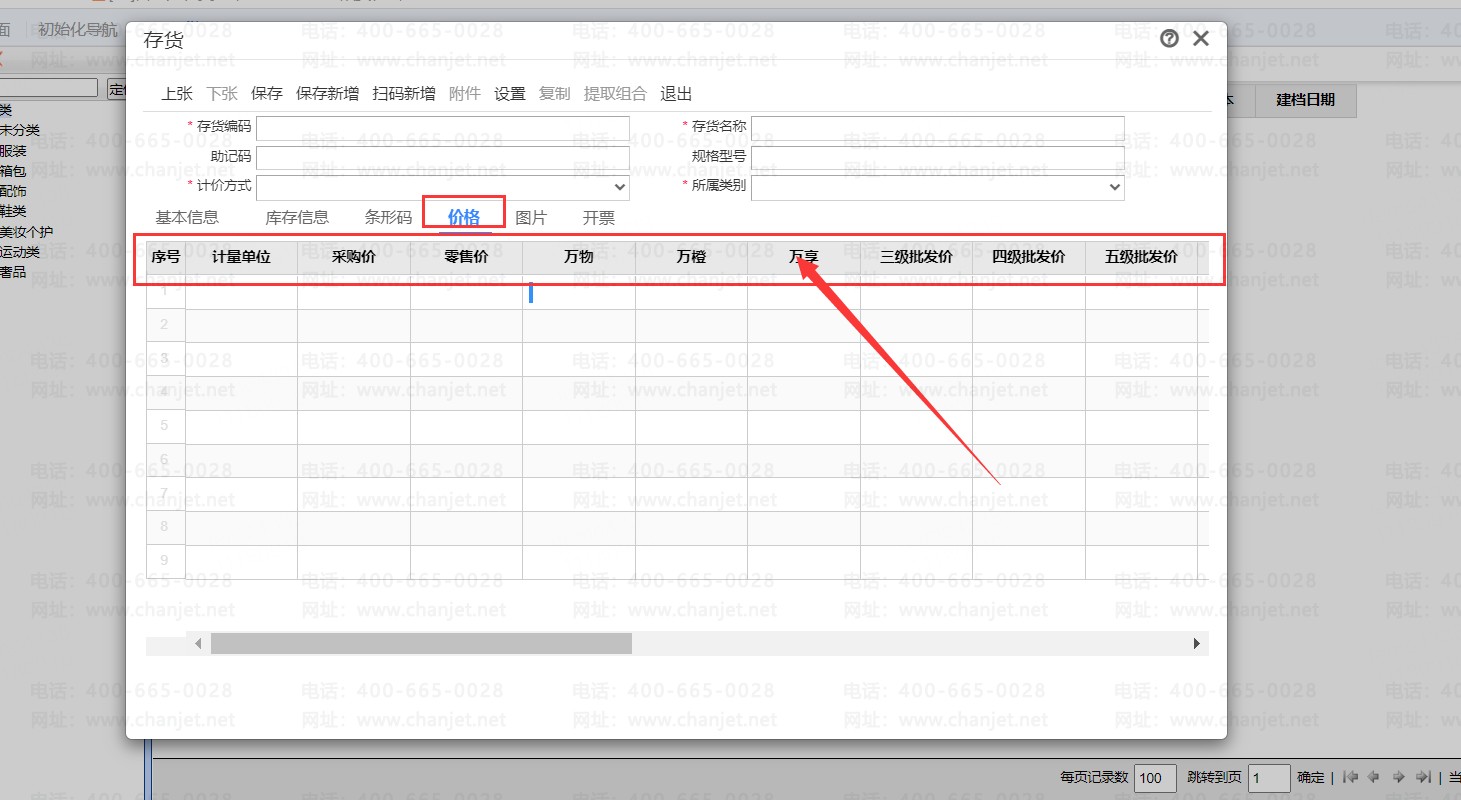Click 附件 in the toolbar
1461x800 pixels.
coord(465,94)
